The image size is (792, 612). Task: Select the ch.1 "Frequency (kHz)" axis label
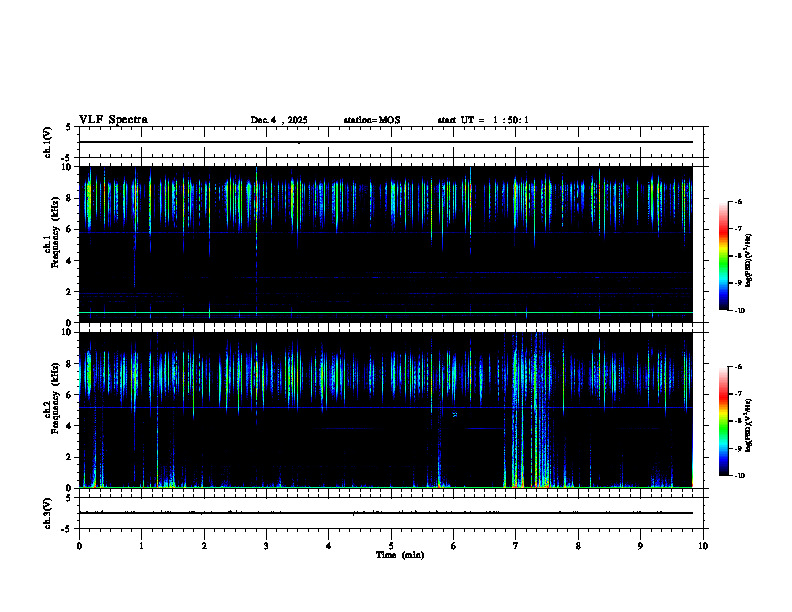(55, 232)
